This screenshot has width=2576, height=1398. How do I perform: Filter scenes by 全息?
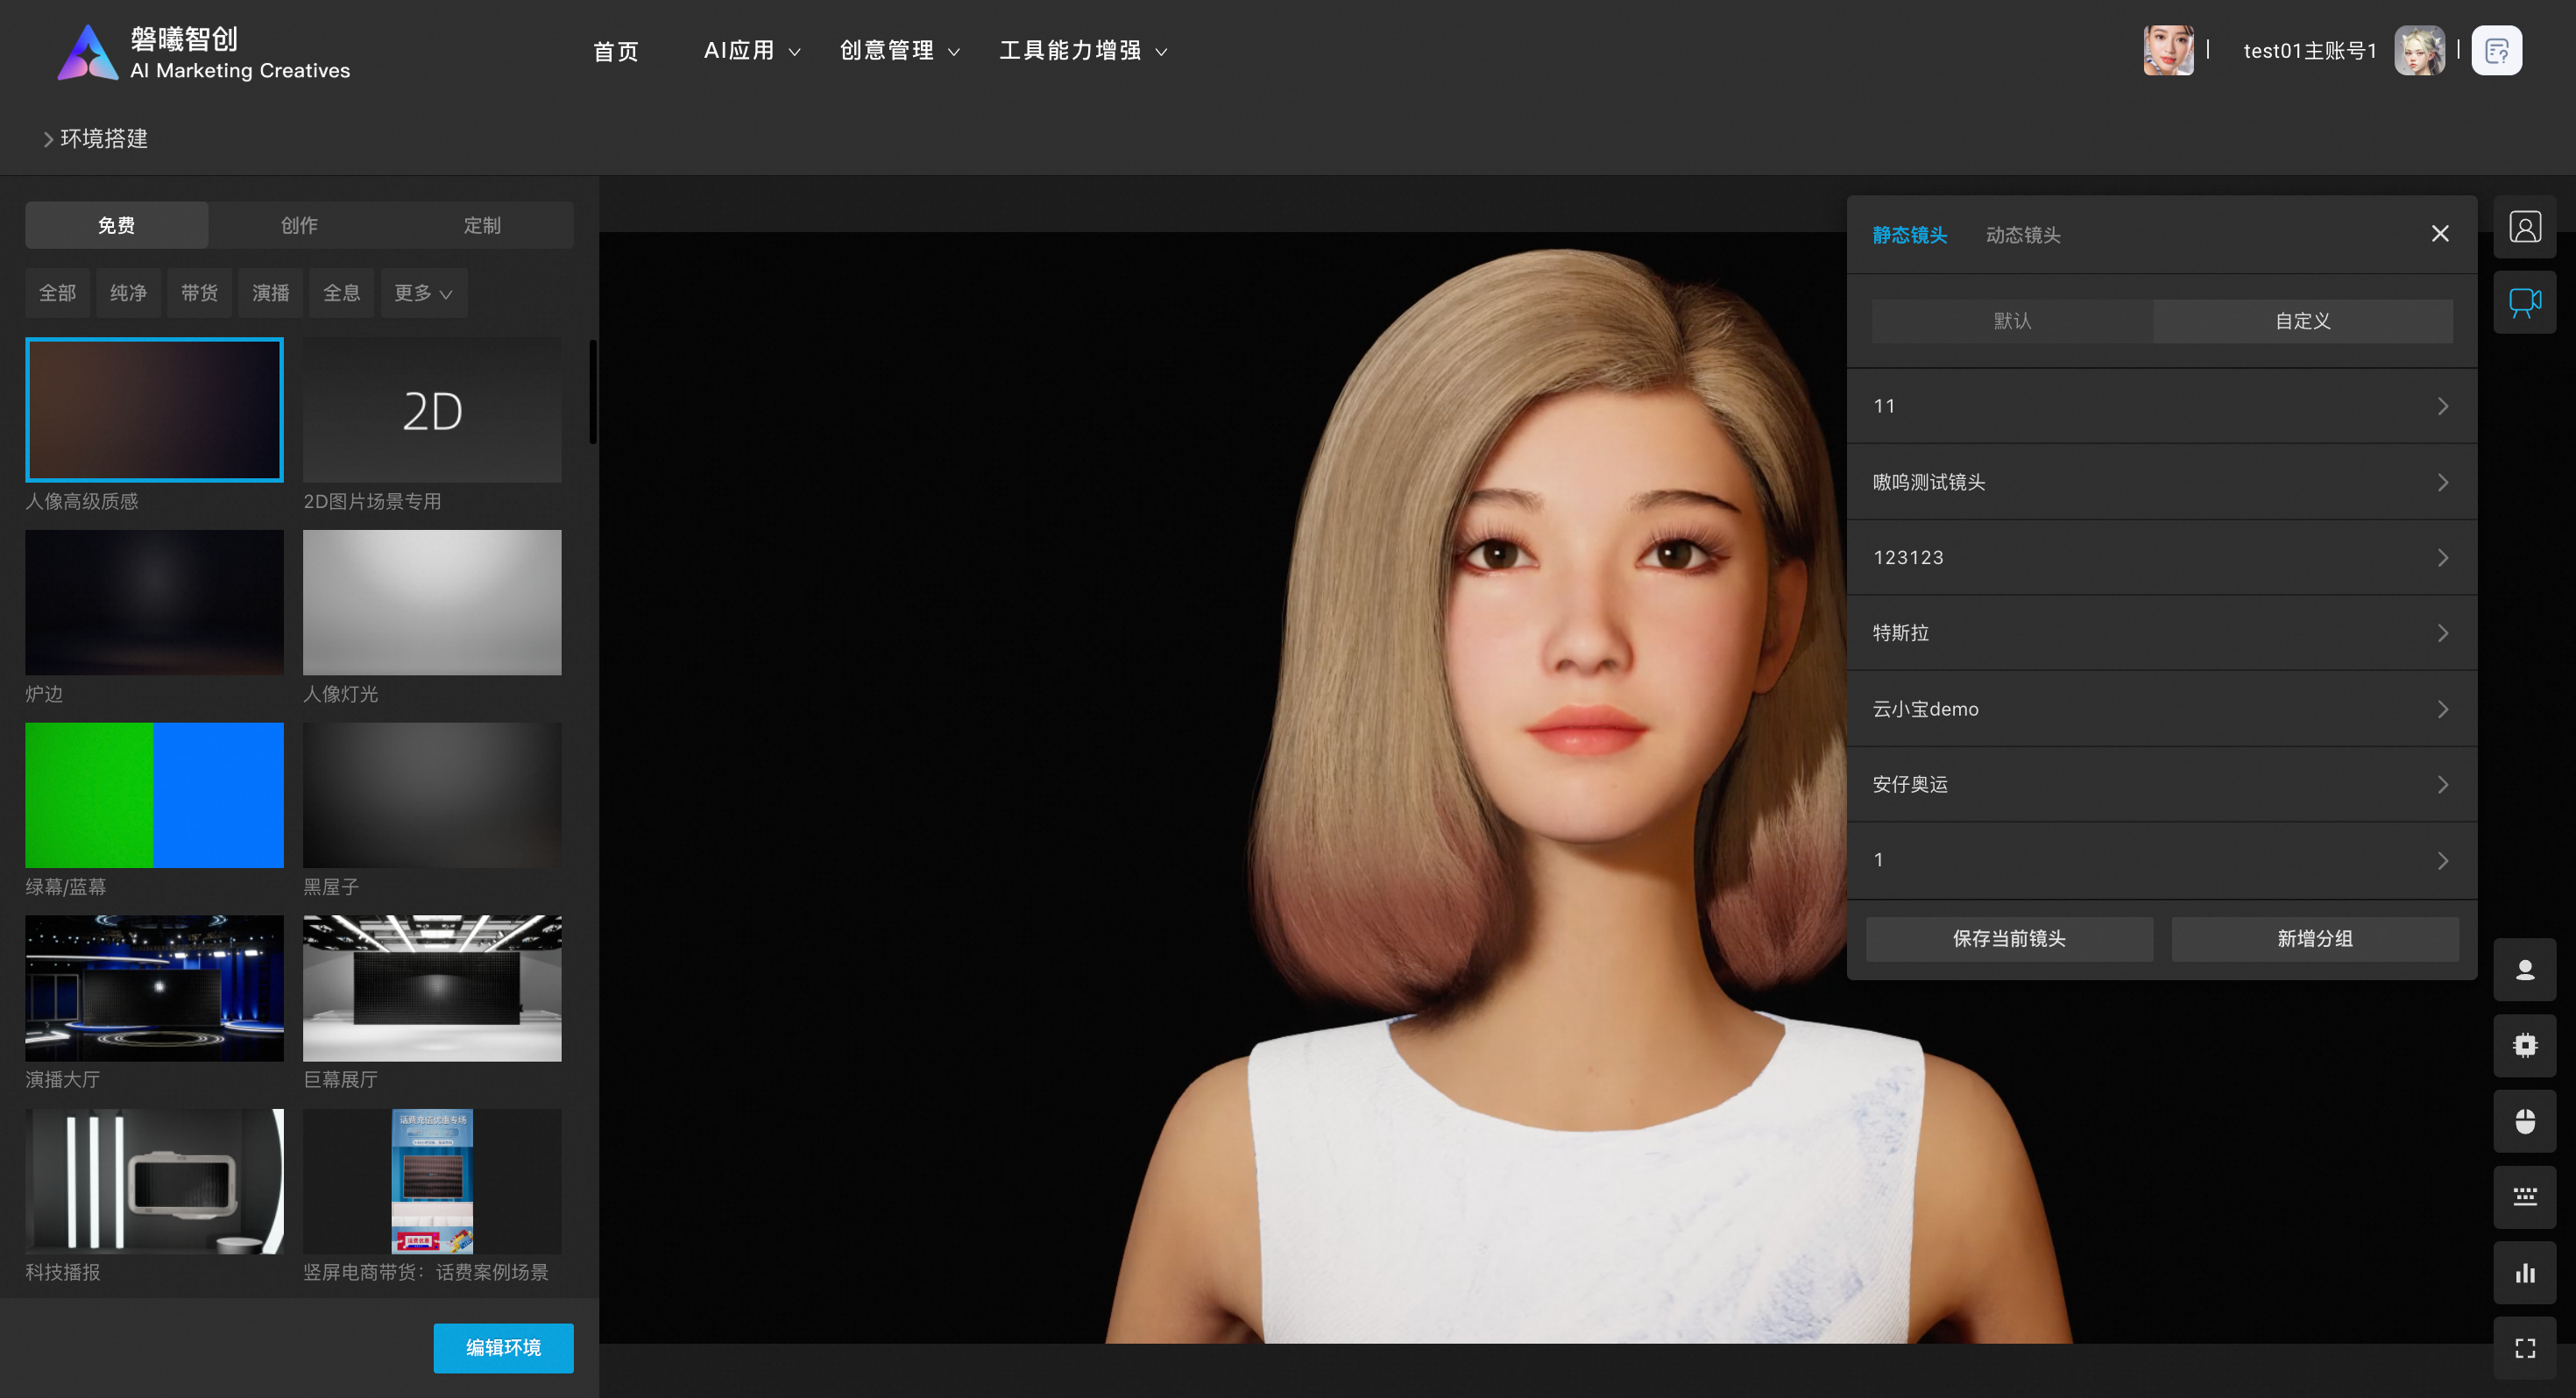click(x=341, y=293)
